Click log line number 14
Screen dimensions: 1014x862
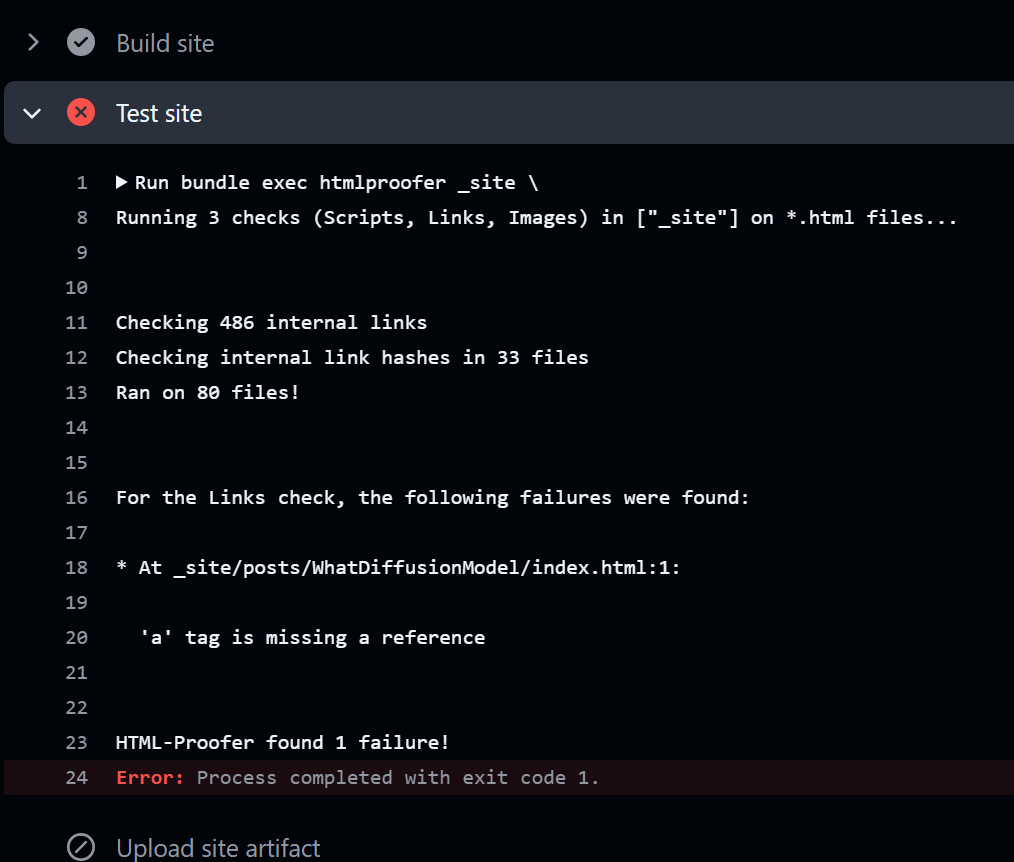click(x=76, y=427)
